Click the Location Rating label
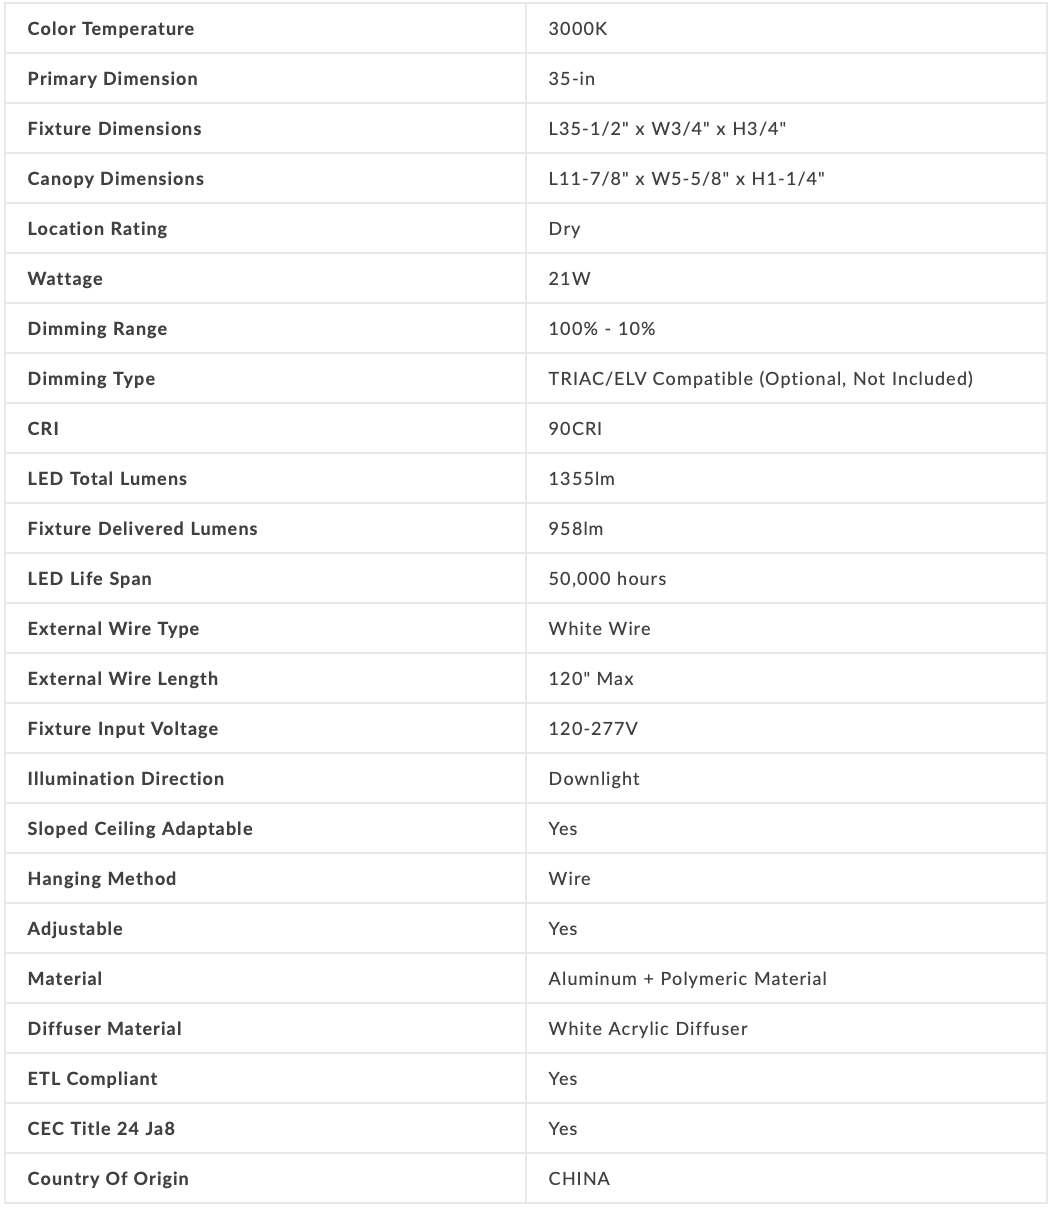Viewport: 1054px width, 1212px height. coord(98,229)
